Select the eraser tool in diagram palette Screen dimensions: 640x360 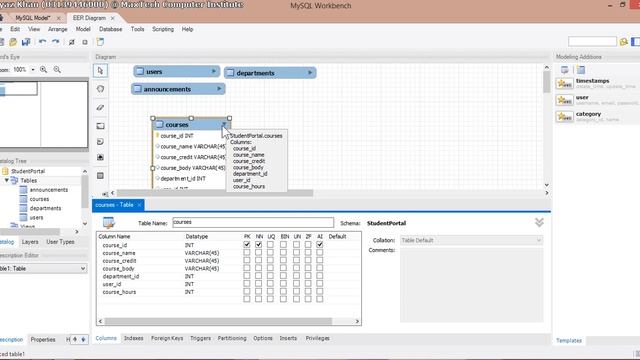coord(100,108)
